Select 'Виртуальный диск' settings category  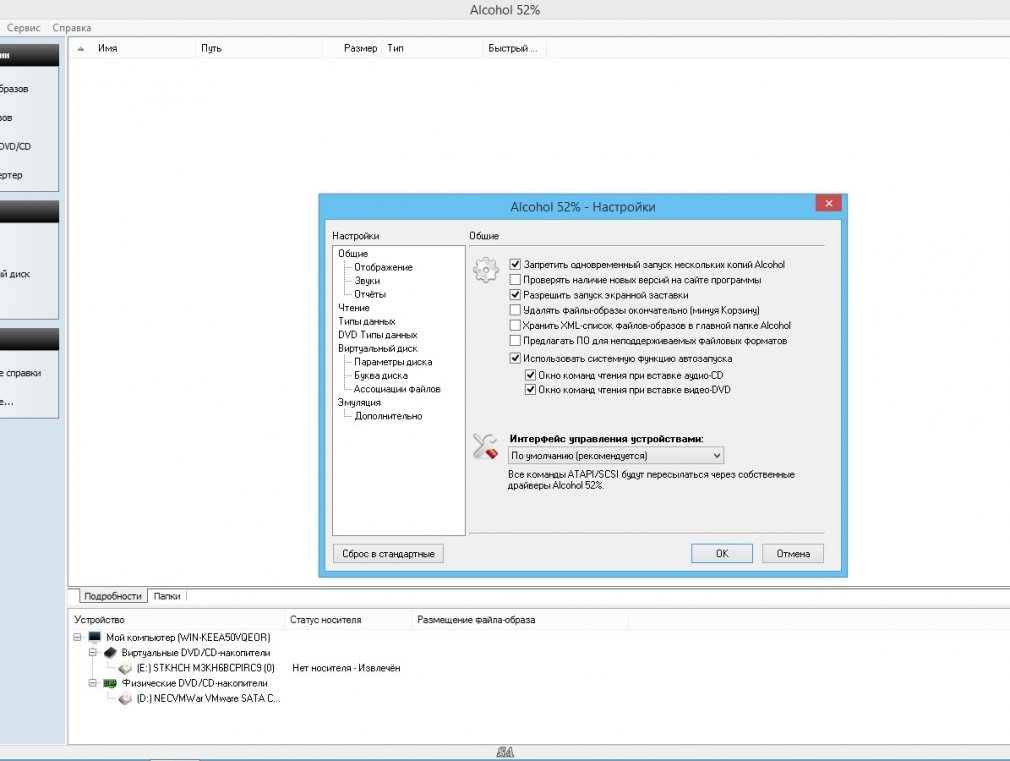tap(377, 348)
